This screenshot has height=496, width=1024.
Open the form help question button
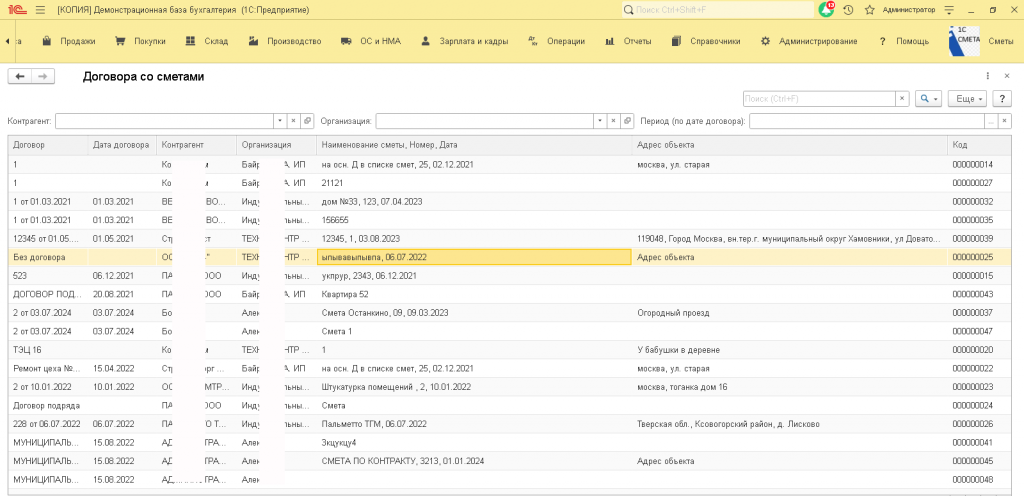pos(1002,99)
